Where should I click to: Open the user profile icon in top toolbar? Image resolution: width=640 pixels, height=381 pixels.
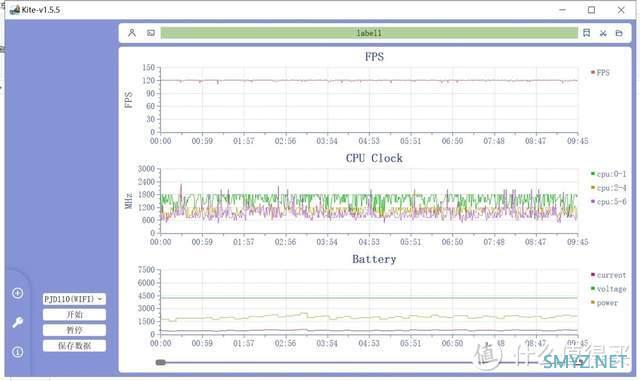(132, 33)
